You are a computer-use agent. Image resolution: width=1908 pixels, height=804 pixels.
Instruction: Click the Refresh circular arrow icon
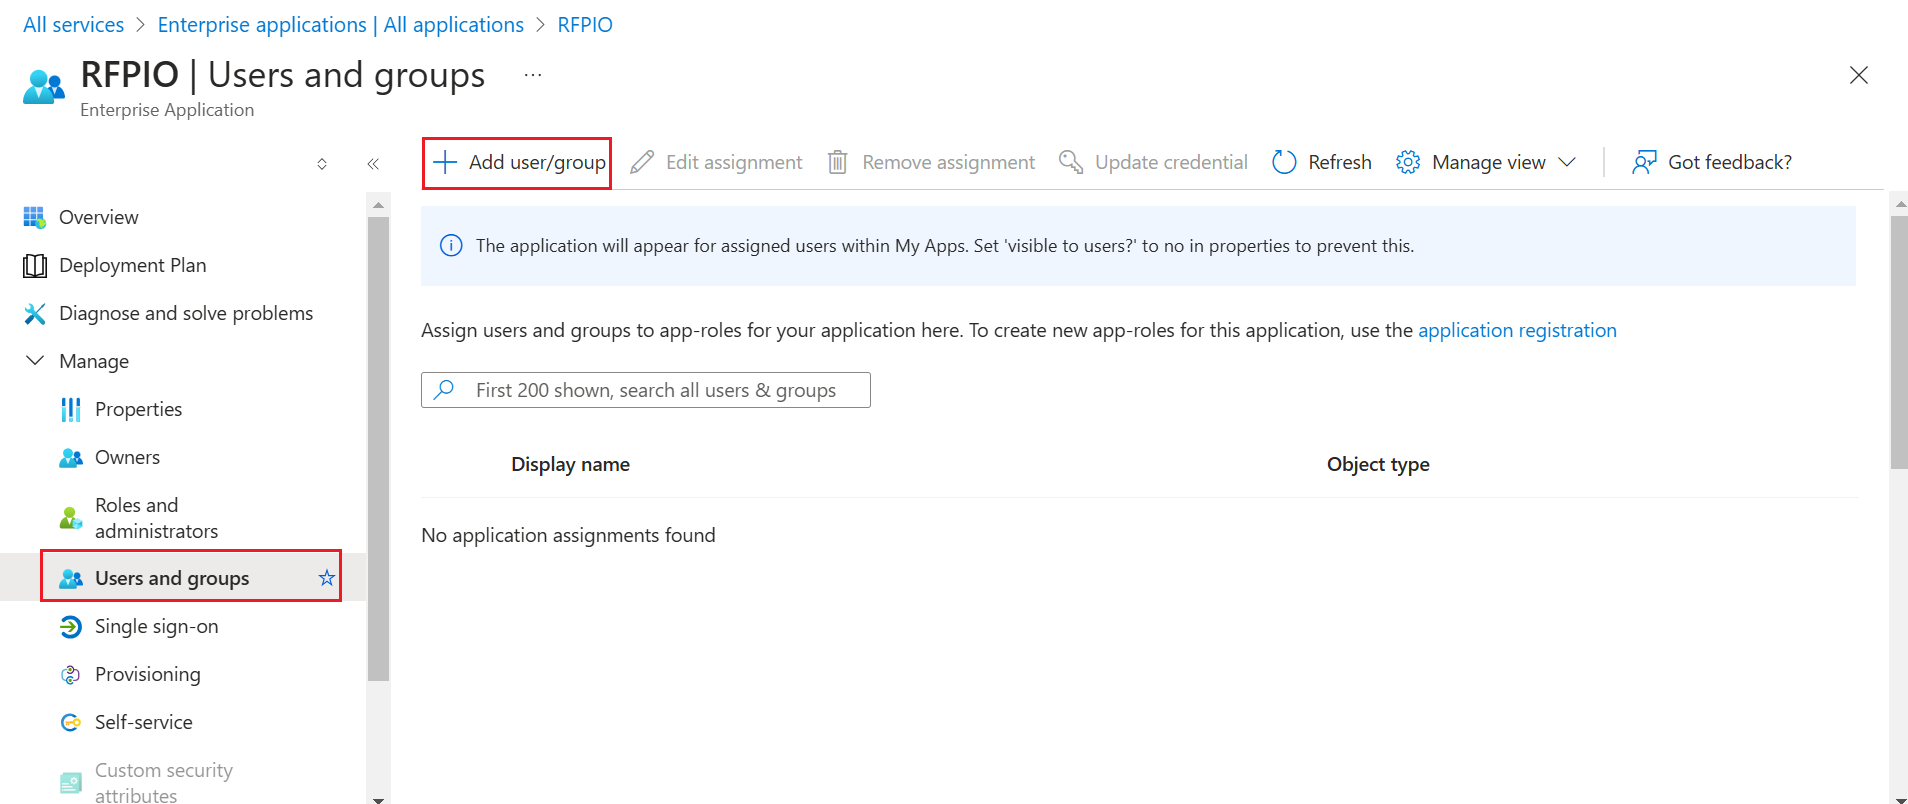(1284, 162)
